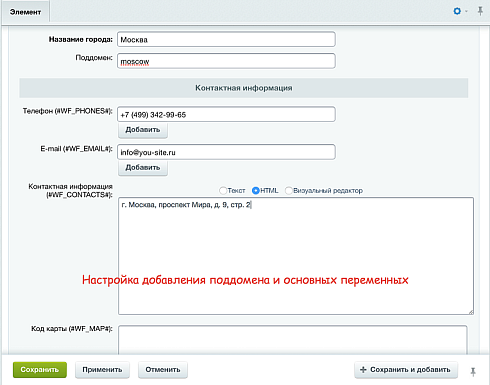Select the Текст radio option
490x385 pixels.
tap(223, 191)
